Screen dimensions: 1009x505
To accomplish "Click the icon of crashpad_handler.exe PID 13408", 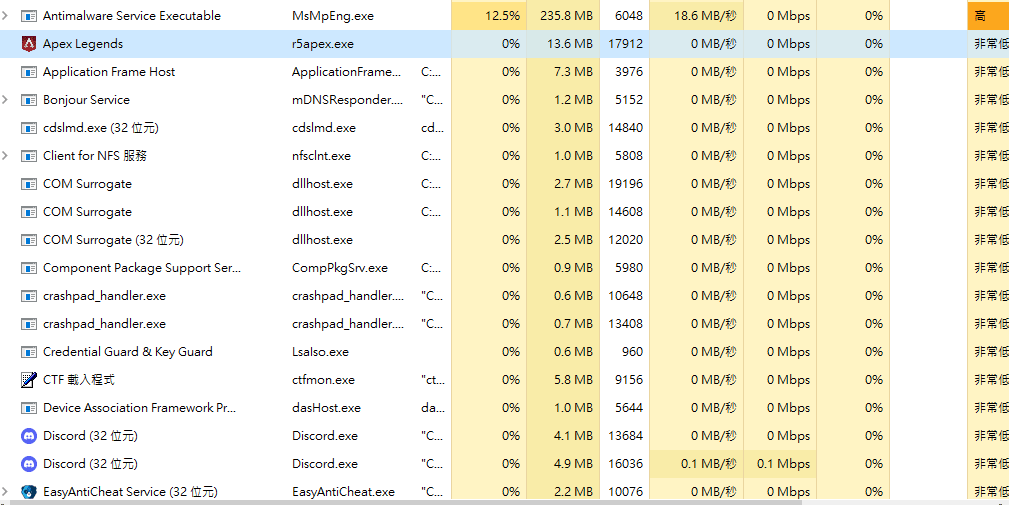I will coord(29,324).
